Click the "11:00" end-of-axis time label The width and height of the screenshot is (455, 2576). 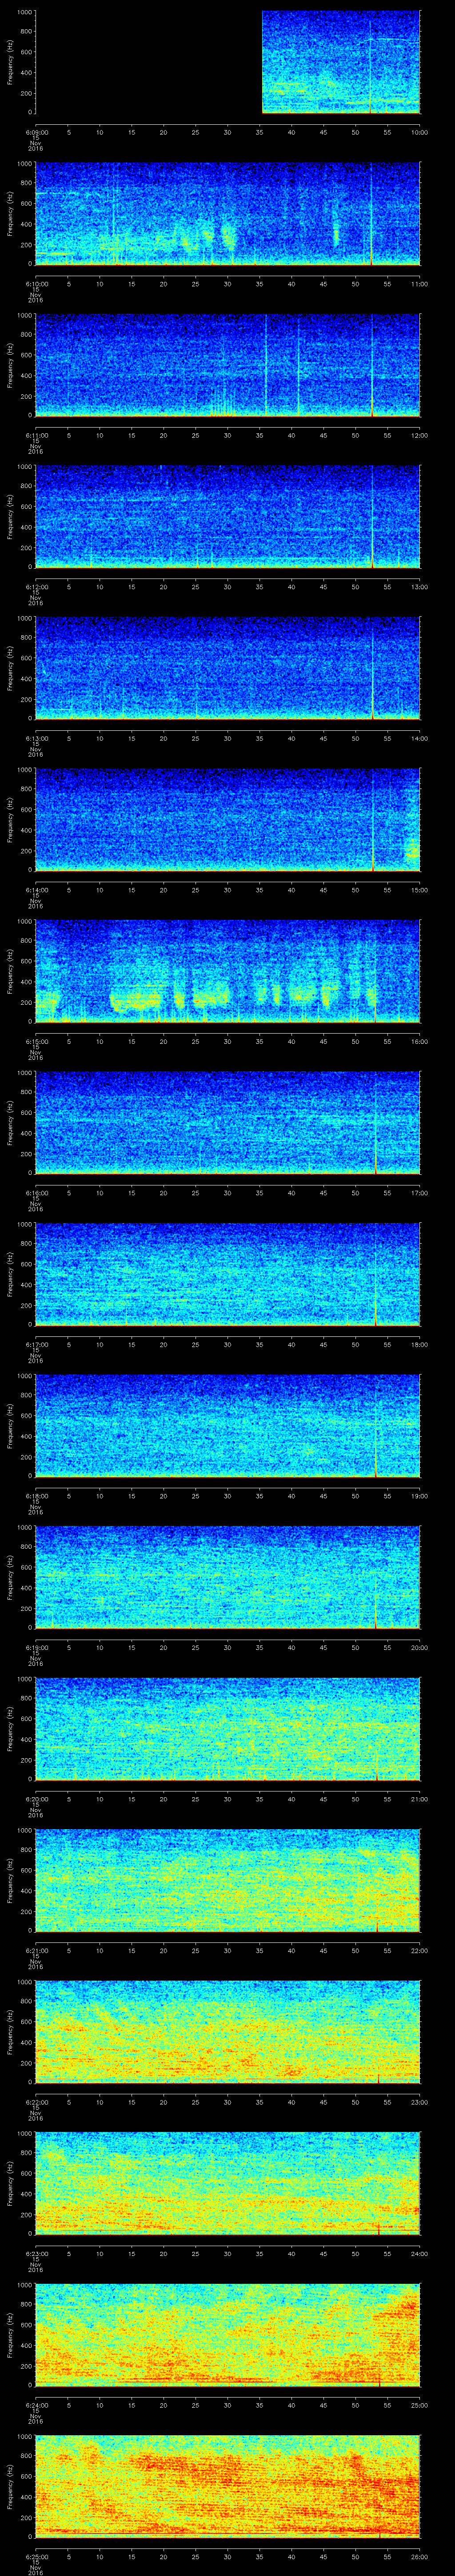(420, 284)
